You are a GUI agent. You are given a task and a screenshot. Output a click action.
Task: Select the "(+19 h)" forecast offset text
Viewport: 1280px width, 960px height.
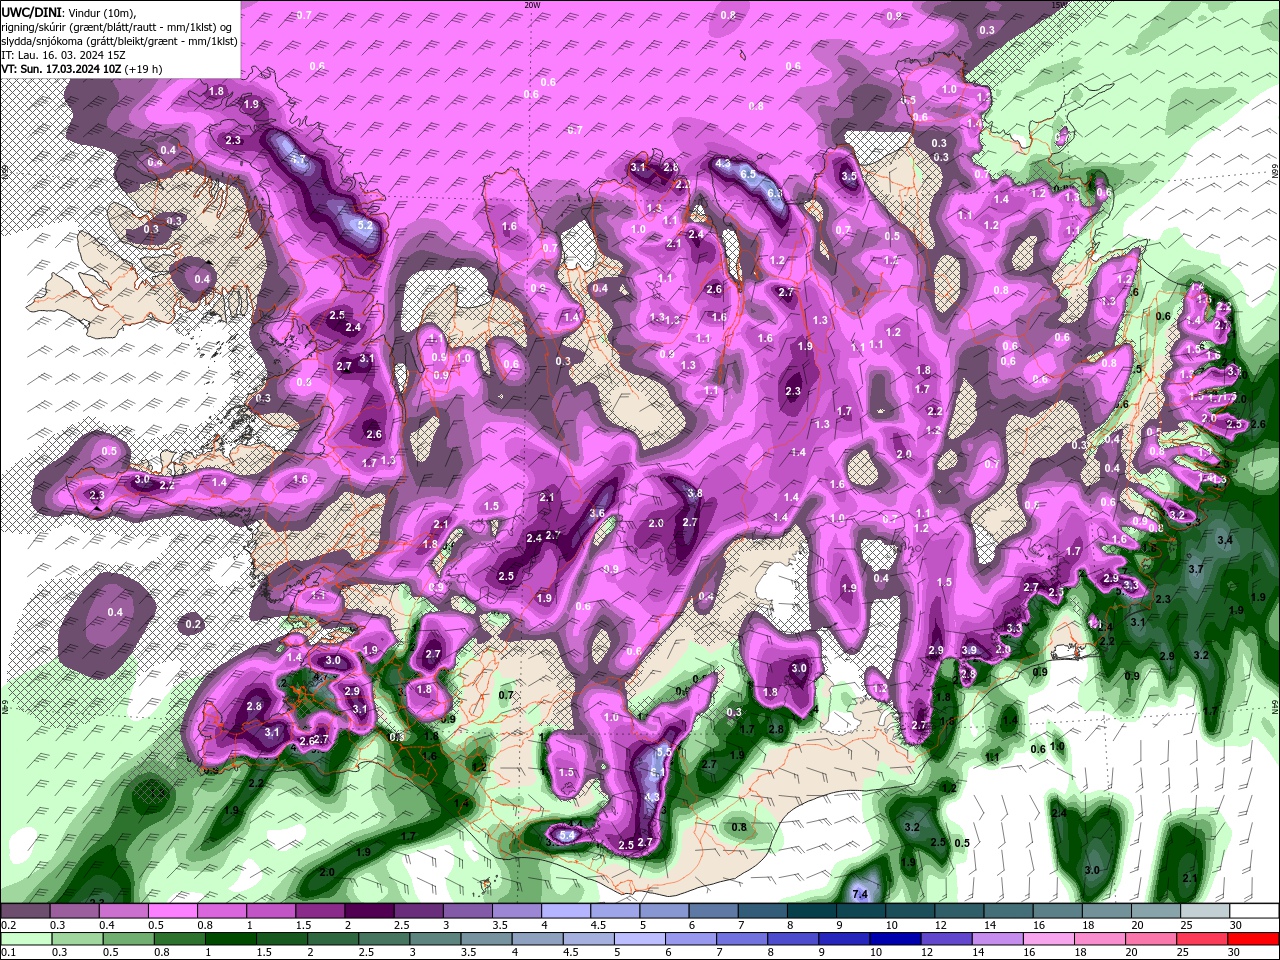(x=141, y=69)
